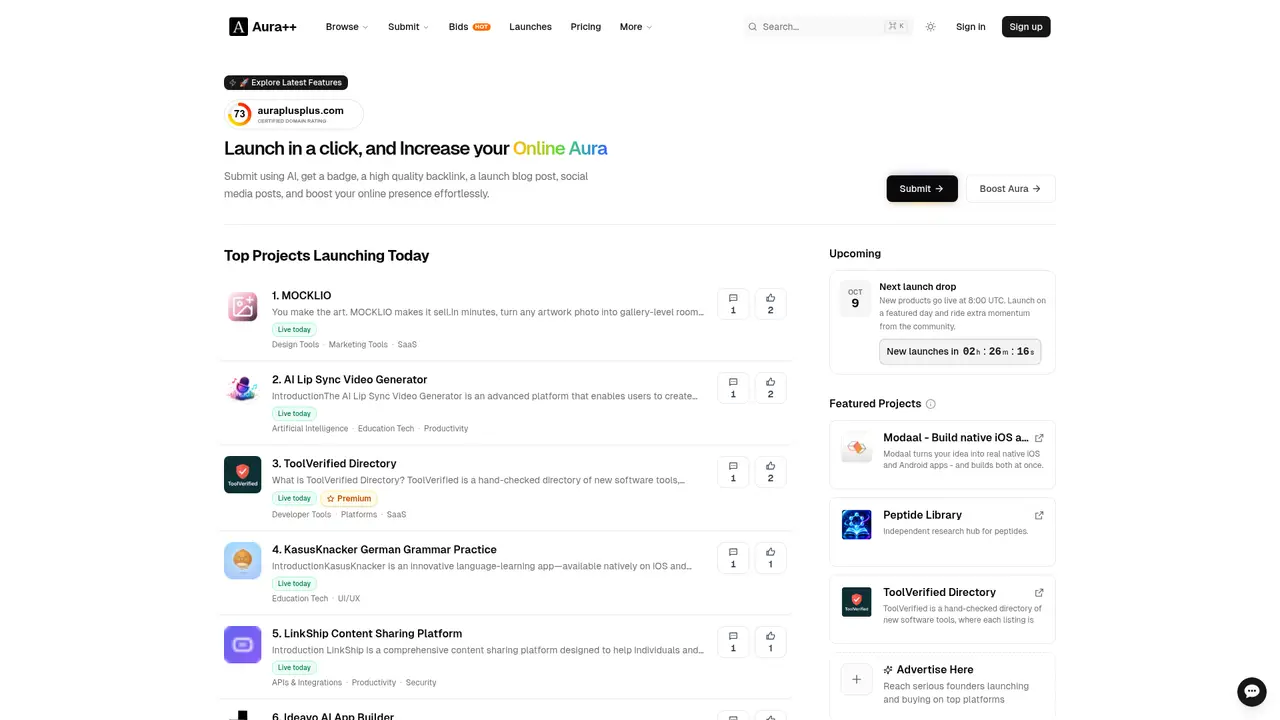Image resolution: width=1280 pixels, height=720 pixels.
Task: Open Modaal featured project external link icon
Action: 1039,438
